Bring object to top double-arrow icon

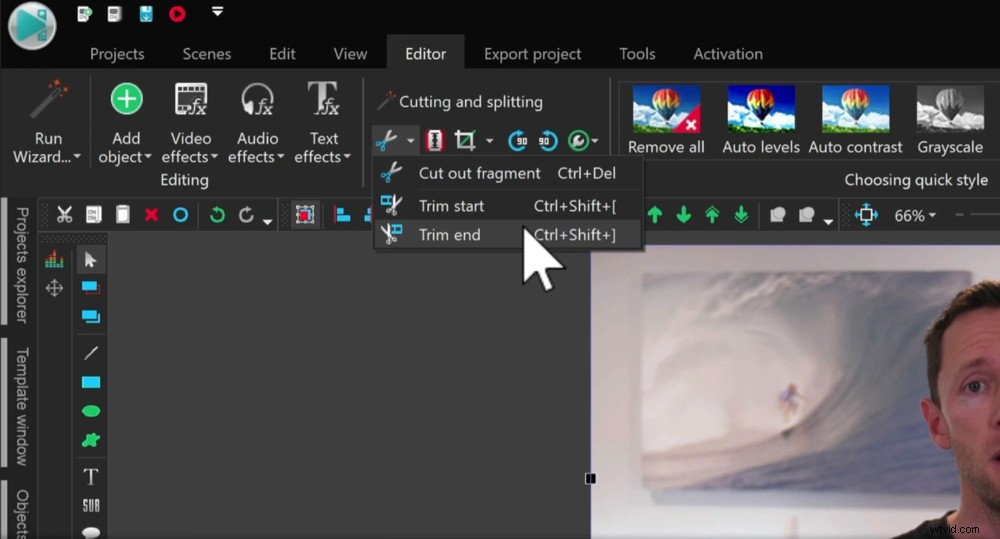712,215
